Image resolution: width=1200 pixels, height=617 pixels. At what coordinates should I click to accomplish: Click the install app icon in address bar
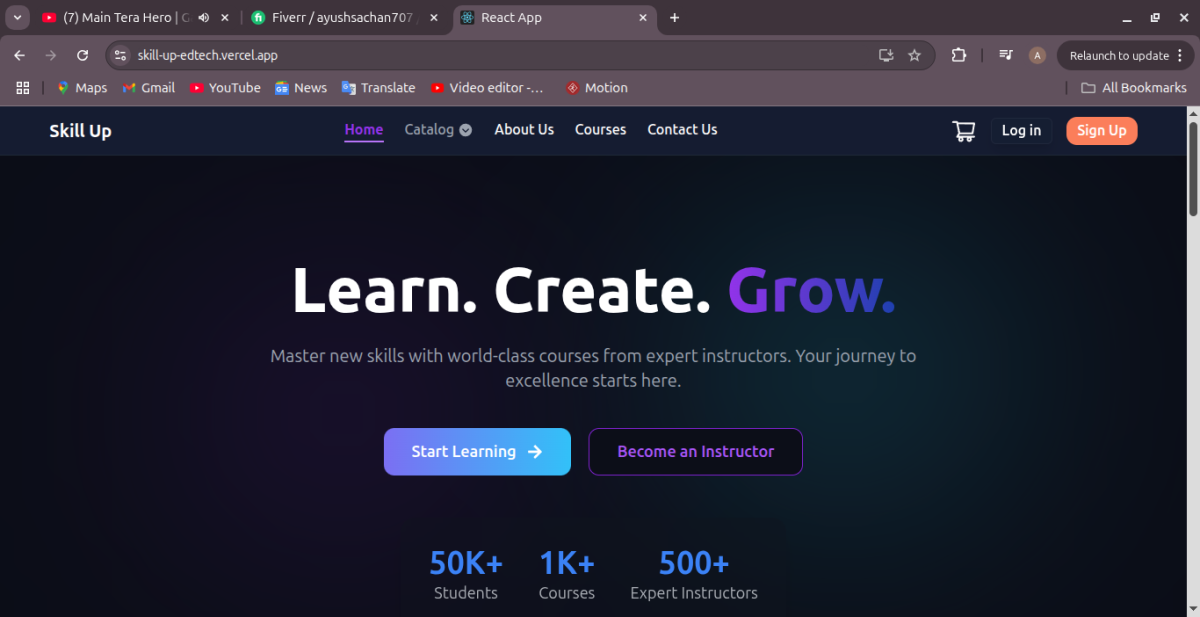click(885, 56)
